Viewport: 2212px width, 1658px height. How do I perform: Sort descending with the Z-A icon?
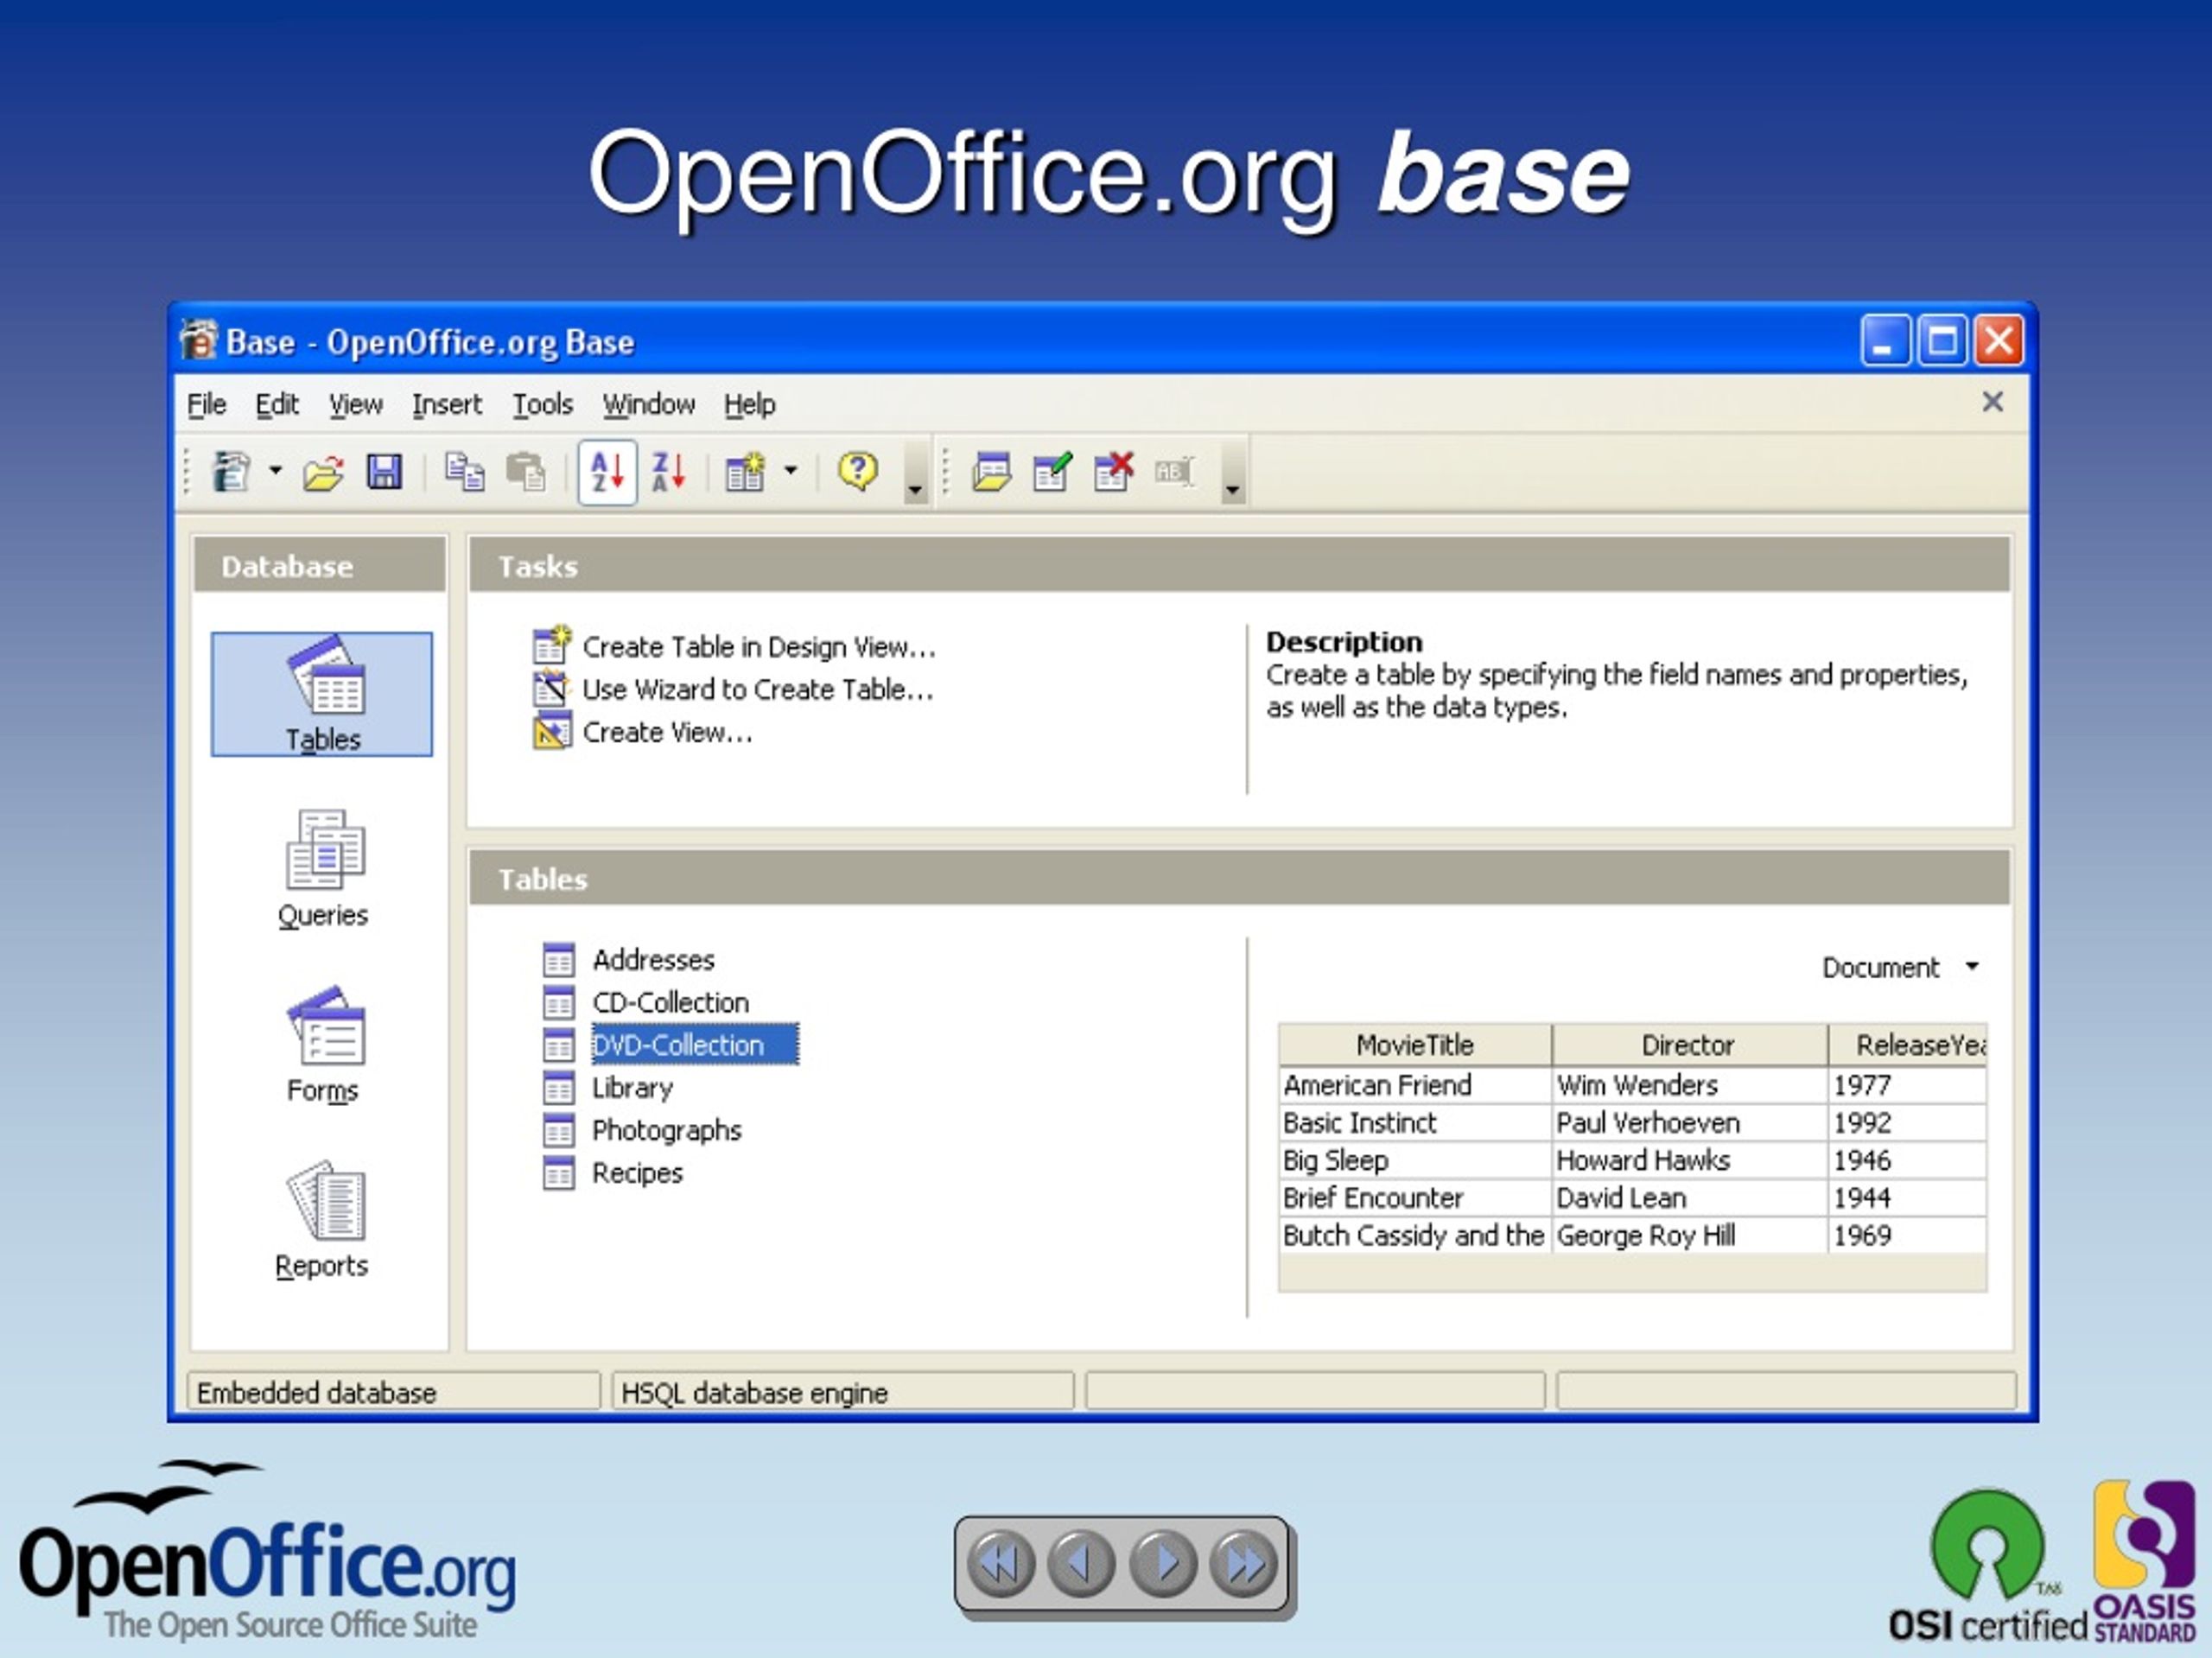pos(668,471)
